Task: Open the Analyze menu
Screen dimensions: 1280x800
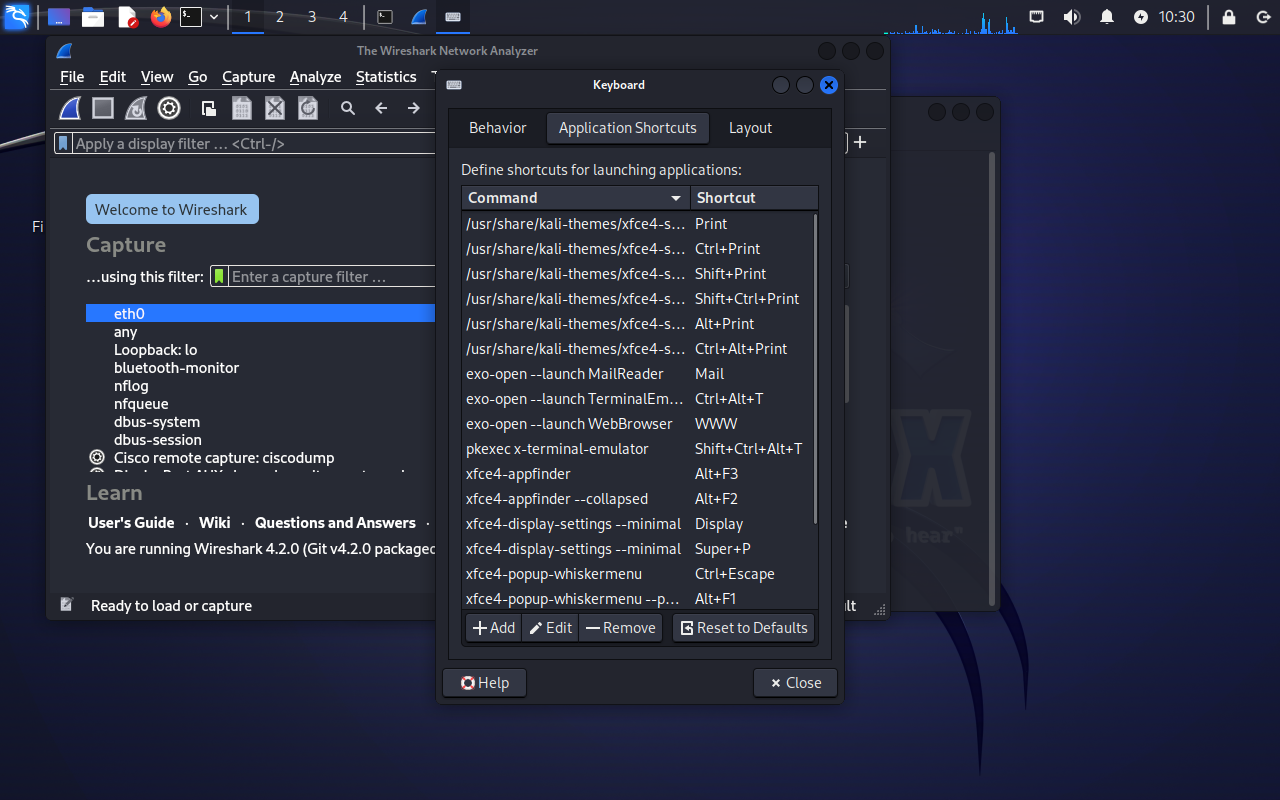Action: click(x=315, y=77)
